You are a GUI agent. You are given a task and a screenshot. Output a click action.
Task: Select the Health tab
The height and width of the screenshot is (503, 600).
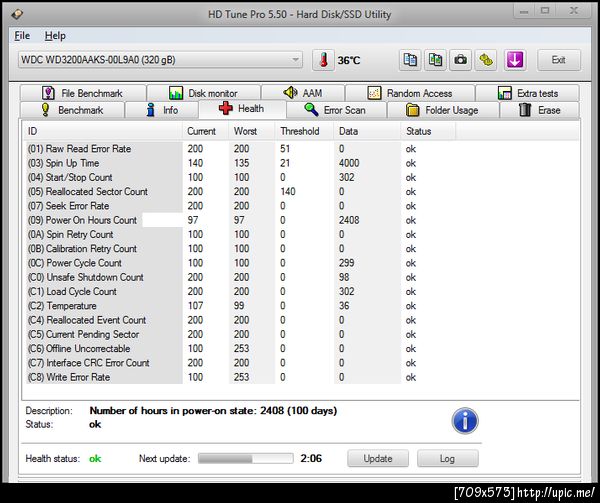pyautogui.click(x=242, y=109)
